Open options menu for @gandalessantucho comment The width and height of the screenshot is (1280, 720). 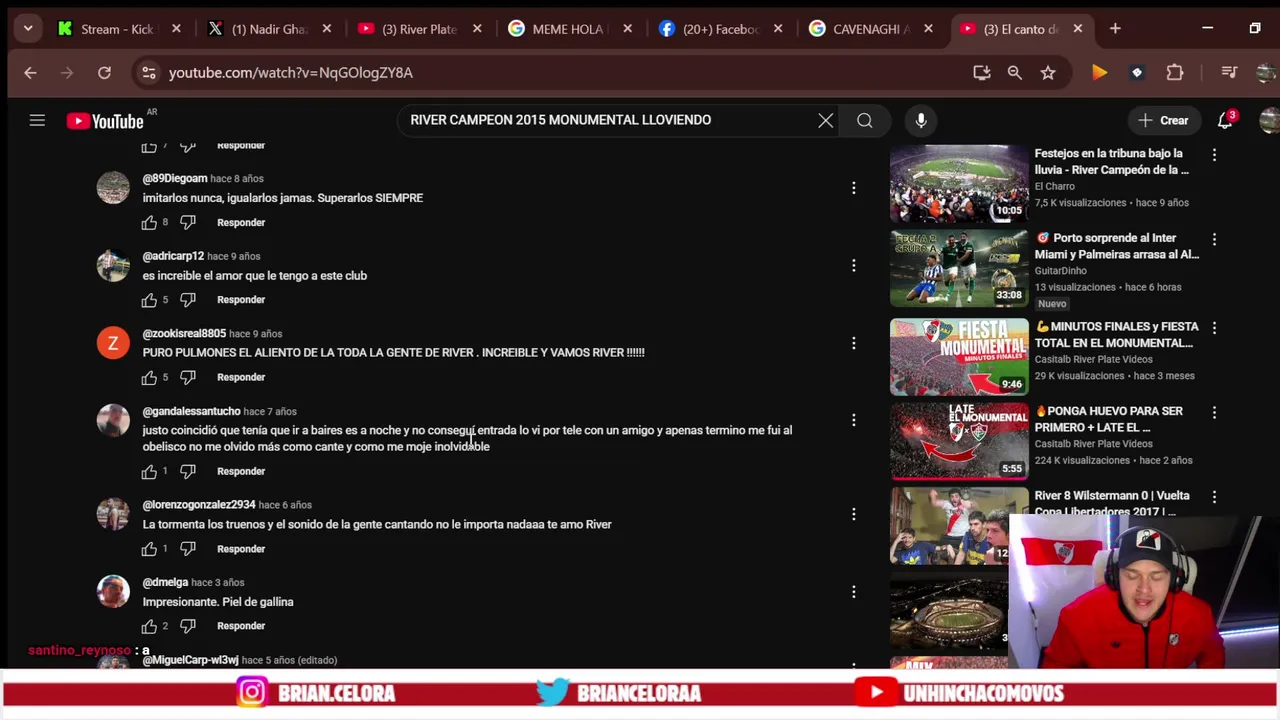[853, 420]
